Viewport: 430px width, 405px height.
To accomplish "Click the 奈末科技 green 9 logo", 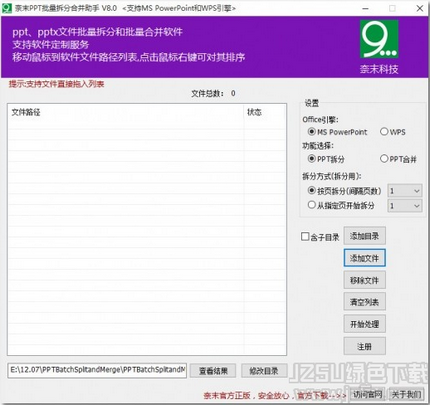I will coord(379,39).
